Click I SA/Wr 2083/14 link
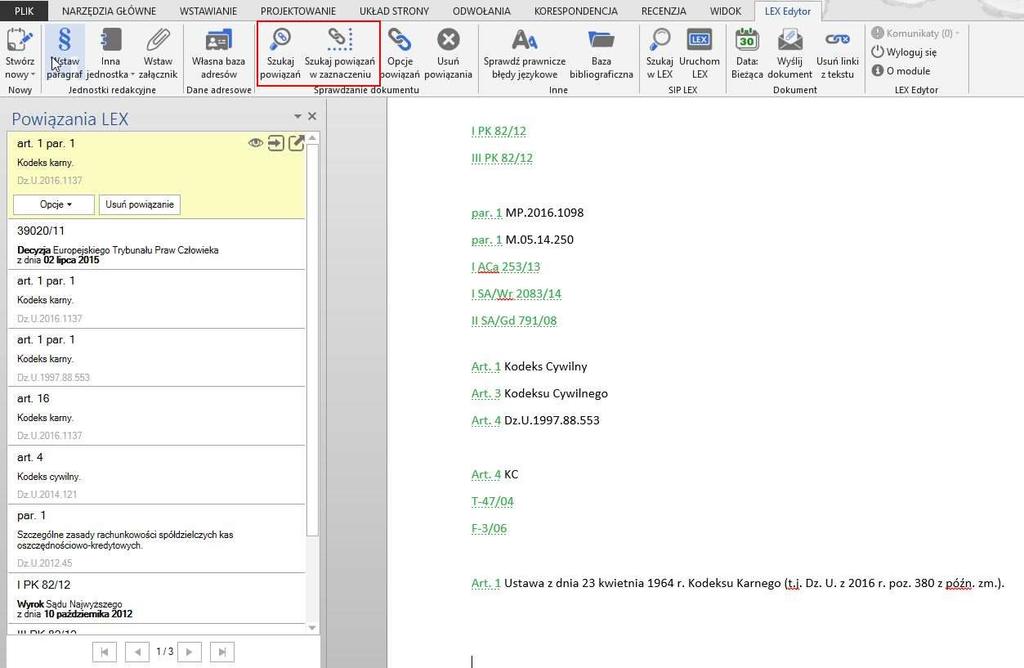Image resolution: width=1024 pixels, height=668 pixels. [516, 294]
